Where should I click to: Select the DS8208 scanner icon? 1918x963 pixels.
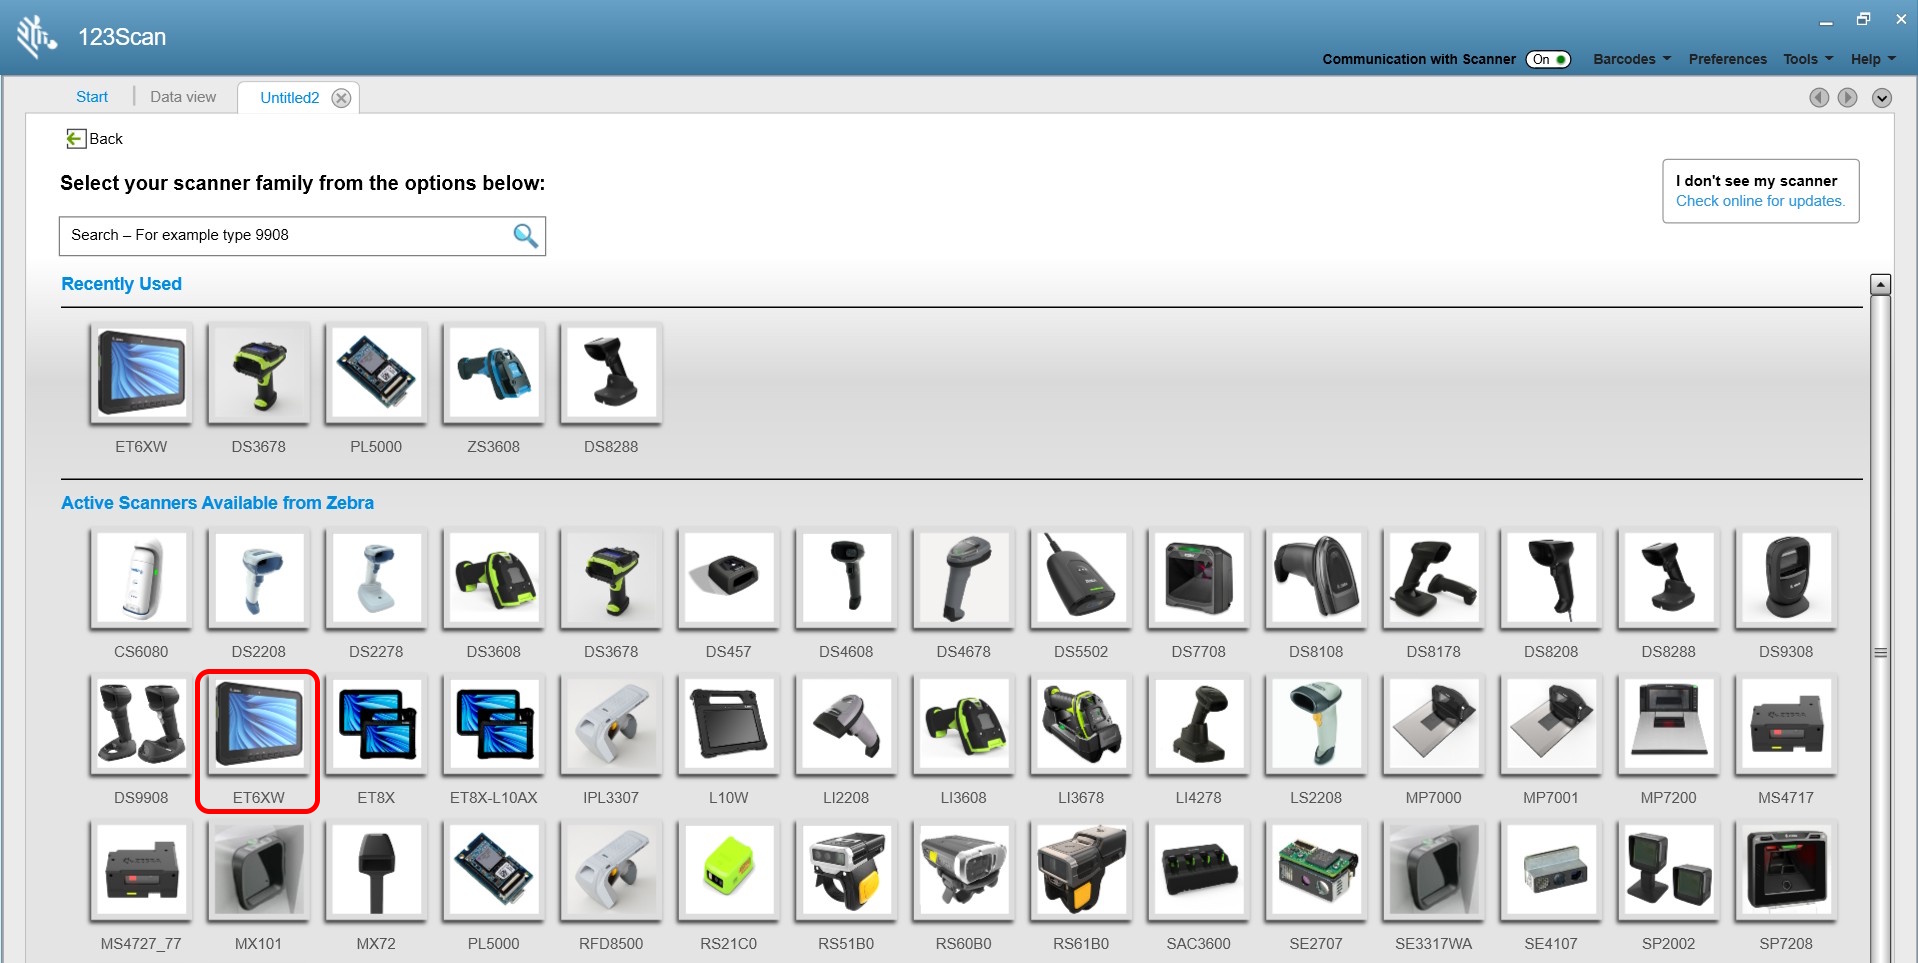pos(1551,578)
